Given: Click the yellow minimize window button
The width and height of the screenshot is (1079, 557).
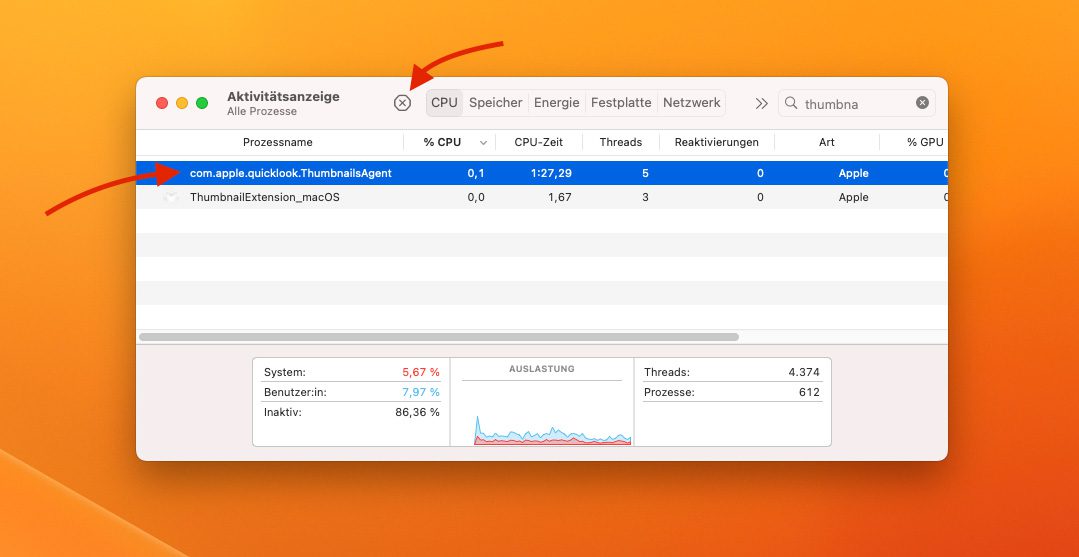Looking at the screenshot, I should (x=182, y=103).
